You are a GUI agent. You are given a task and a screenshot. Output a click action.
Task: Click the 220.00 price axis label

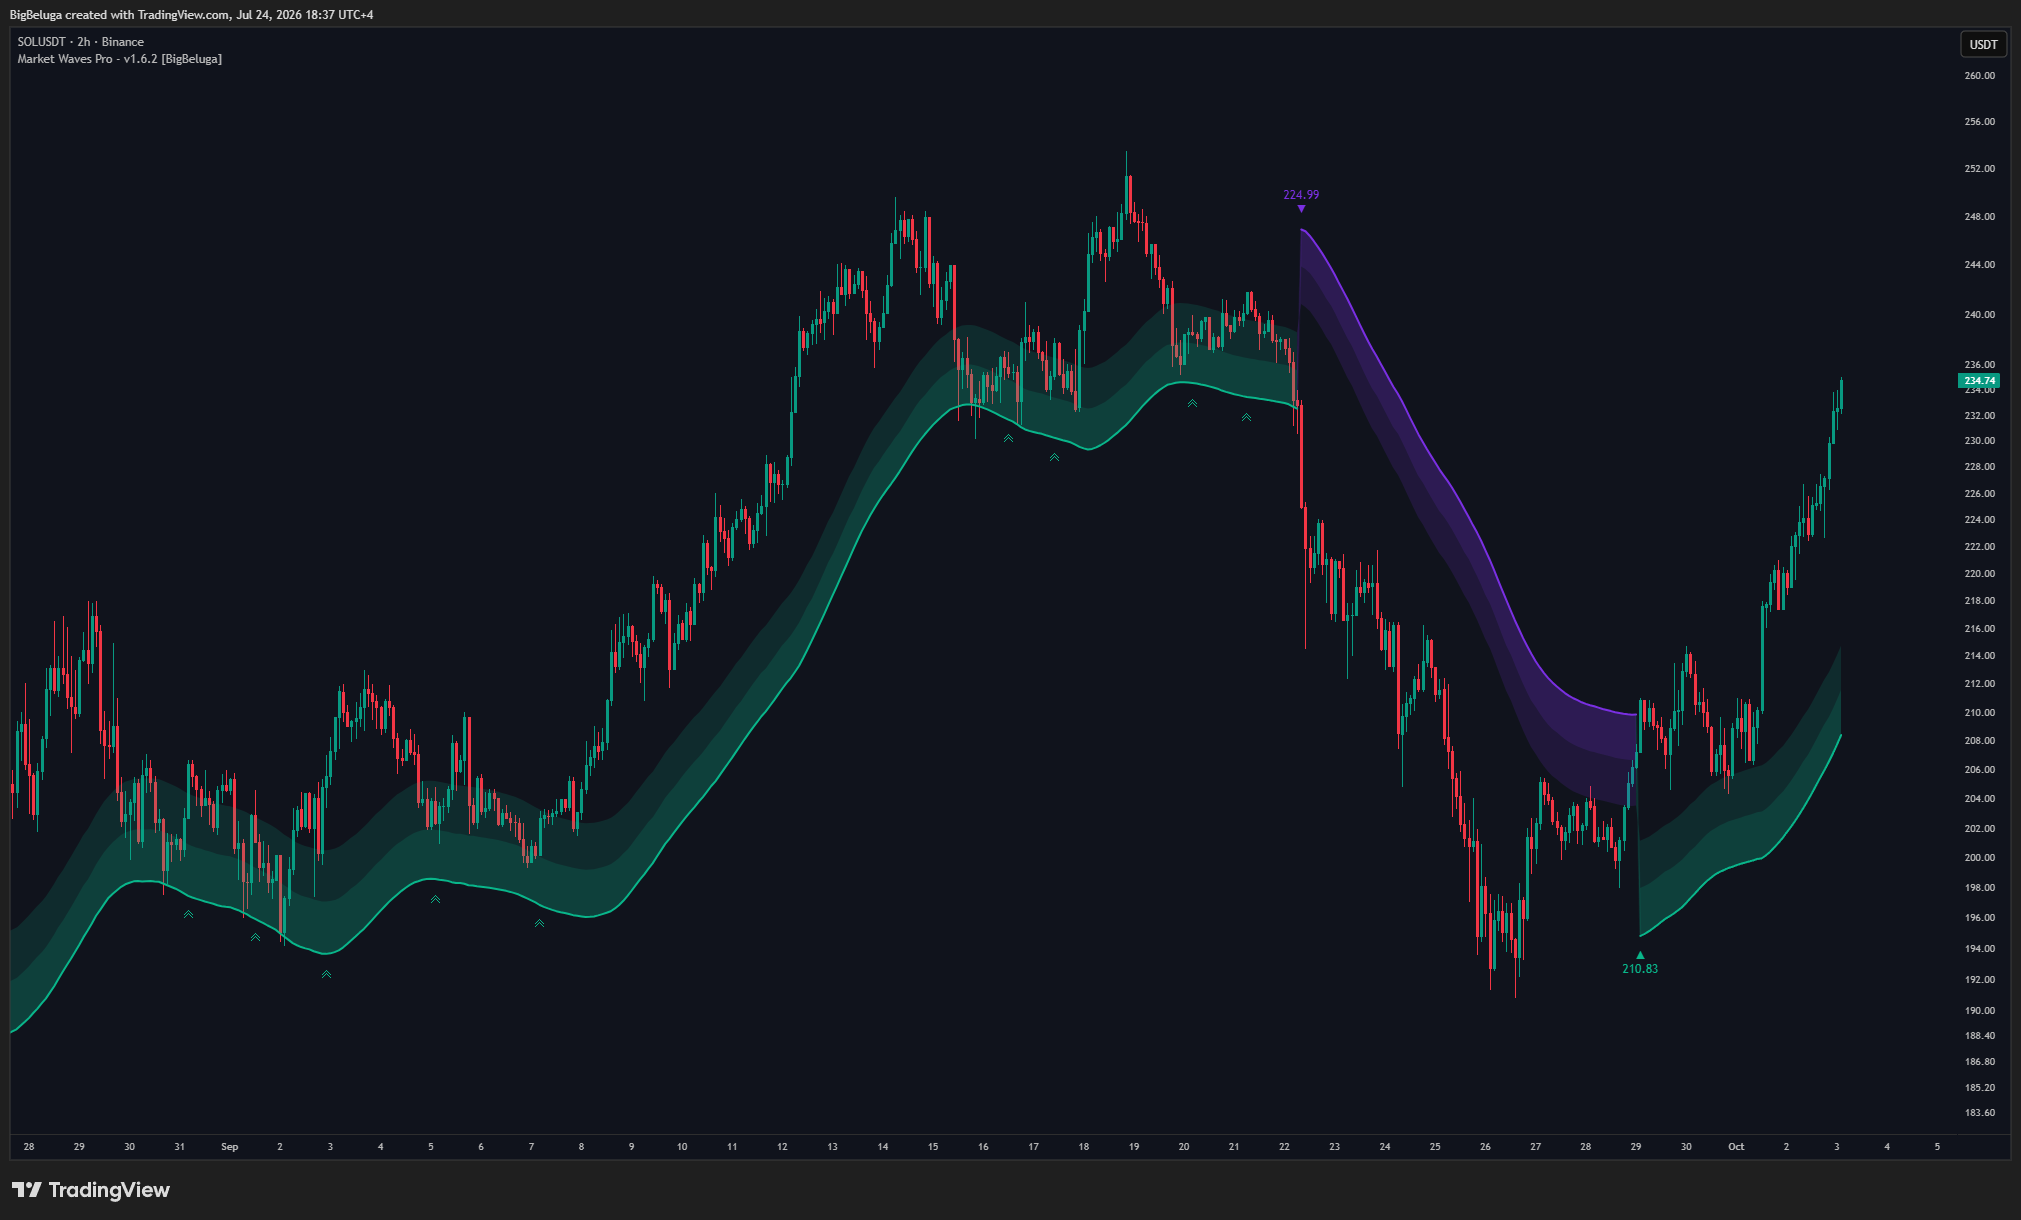pyautogui.click(x=1979, y=574)
